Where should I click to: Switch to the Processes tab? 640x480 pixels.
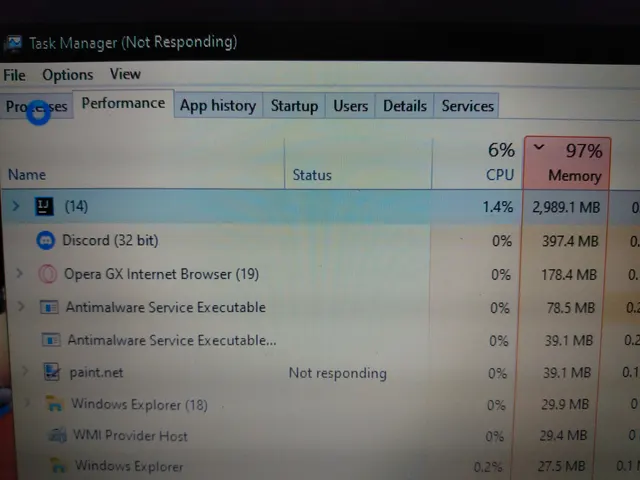tap(37, 107)
